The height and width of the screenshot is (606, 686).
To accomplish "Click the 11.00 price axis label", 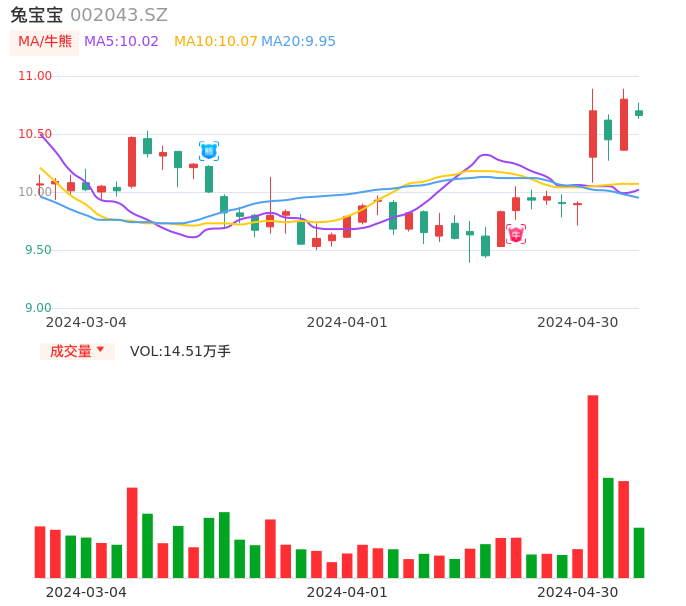I will click(35, 76).
